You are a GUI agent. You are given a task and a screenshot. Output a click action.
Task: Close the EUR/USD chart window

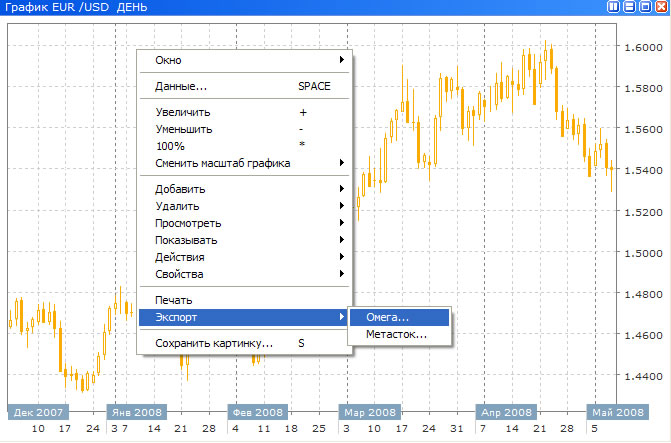tap(662, 7)
